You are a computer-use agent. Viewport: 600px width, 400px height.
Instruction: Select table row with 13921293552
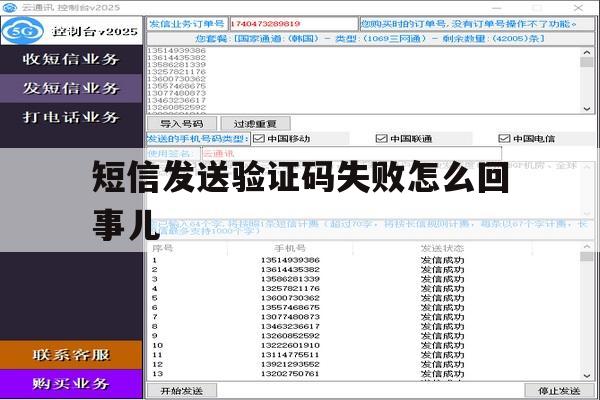coord(364,364)
